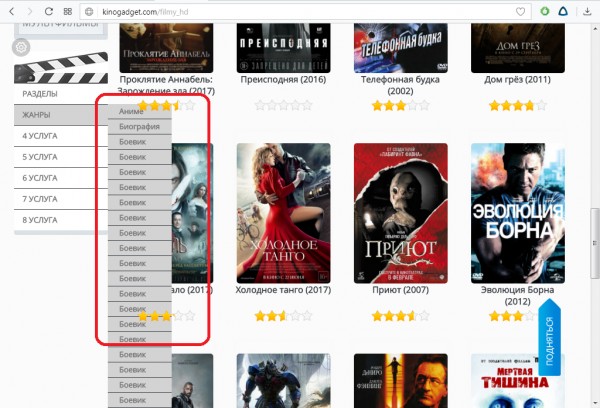Click the Преисподняя poster thumbnail
600x408 pixels.
click(x=284, y=48)
